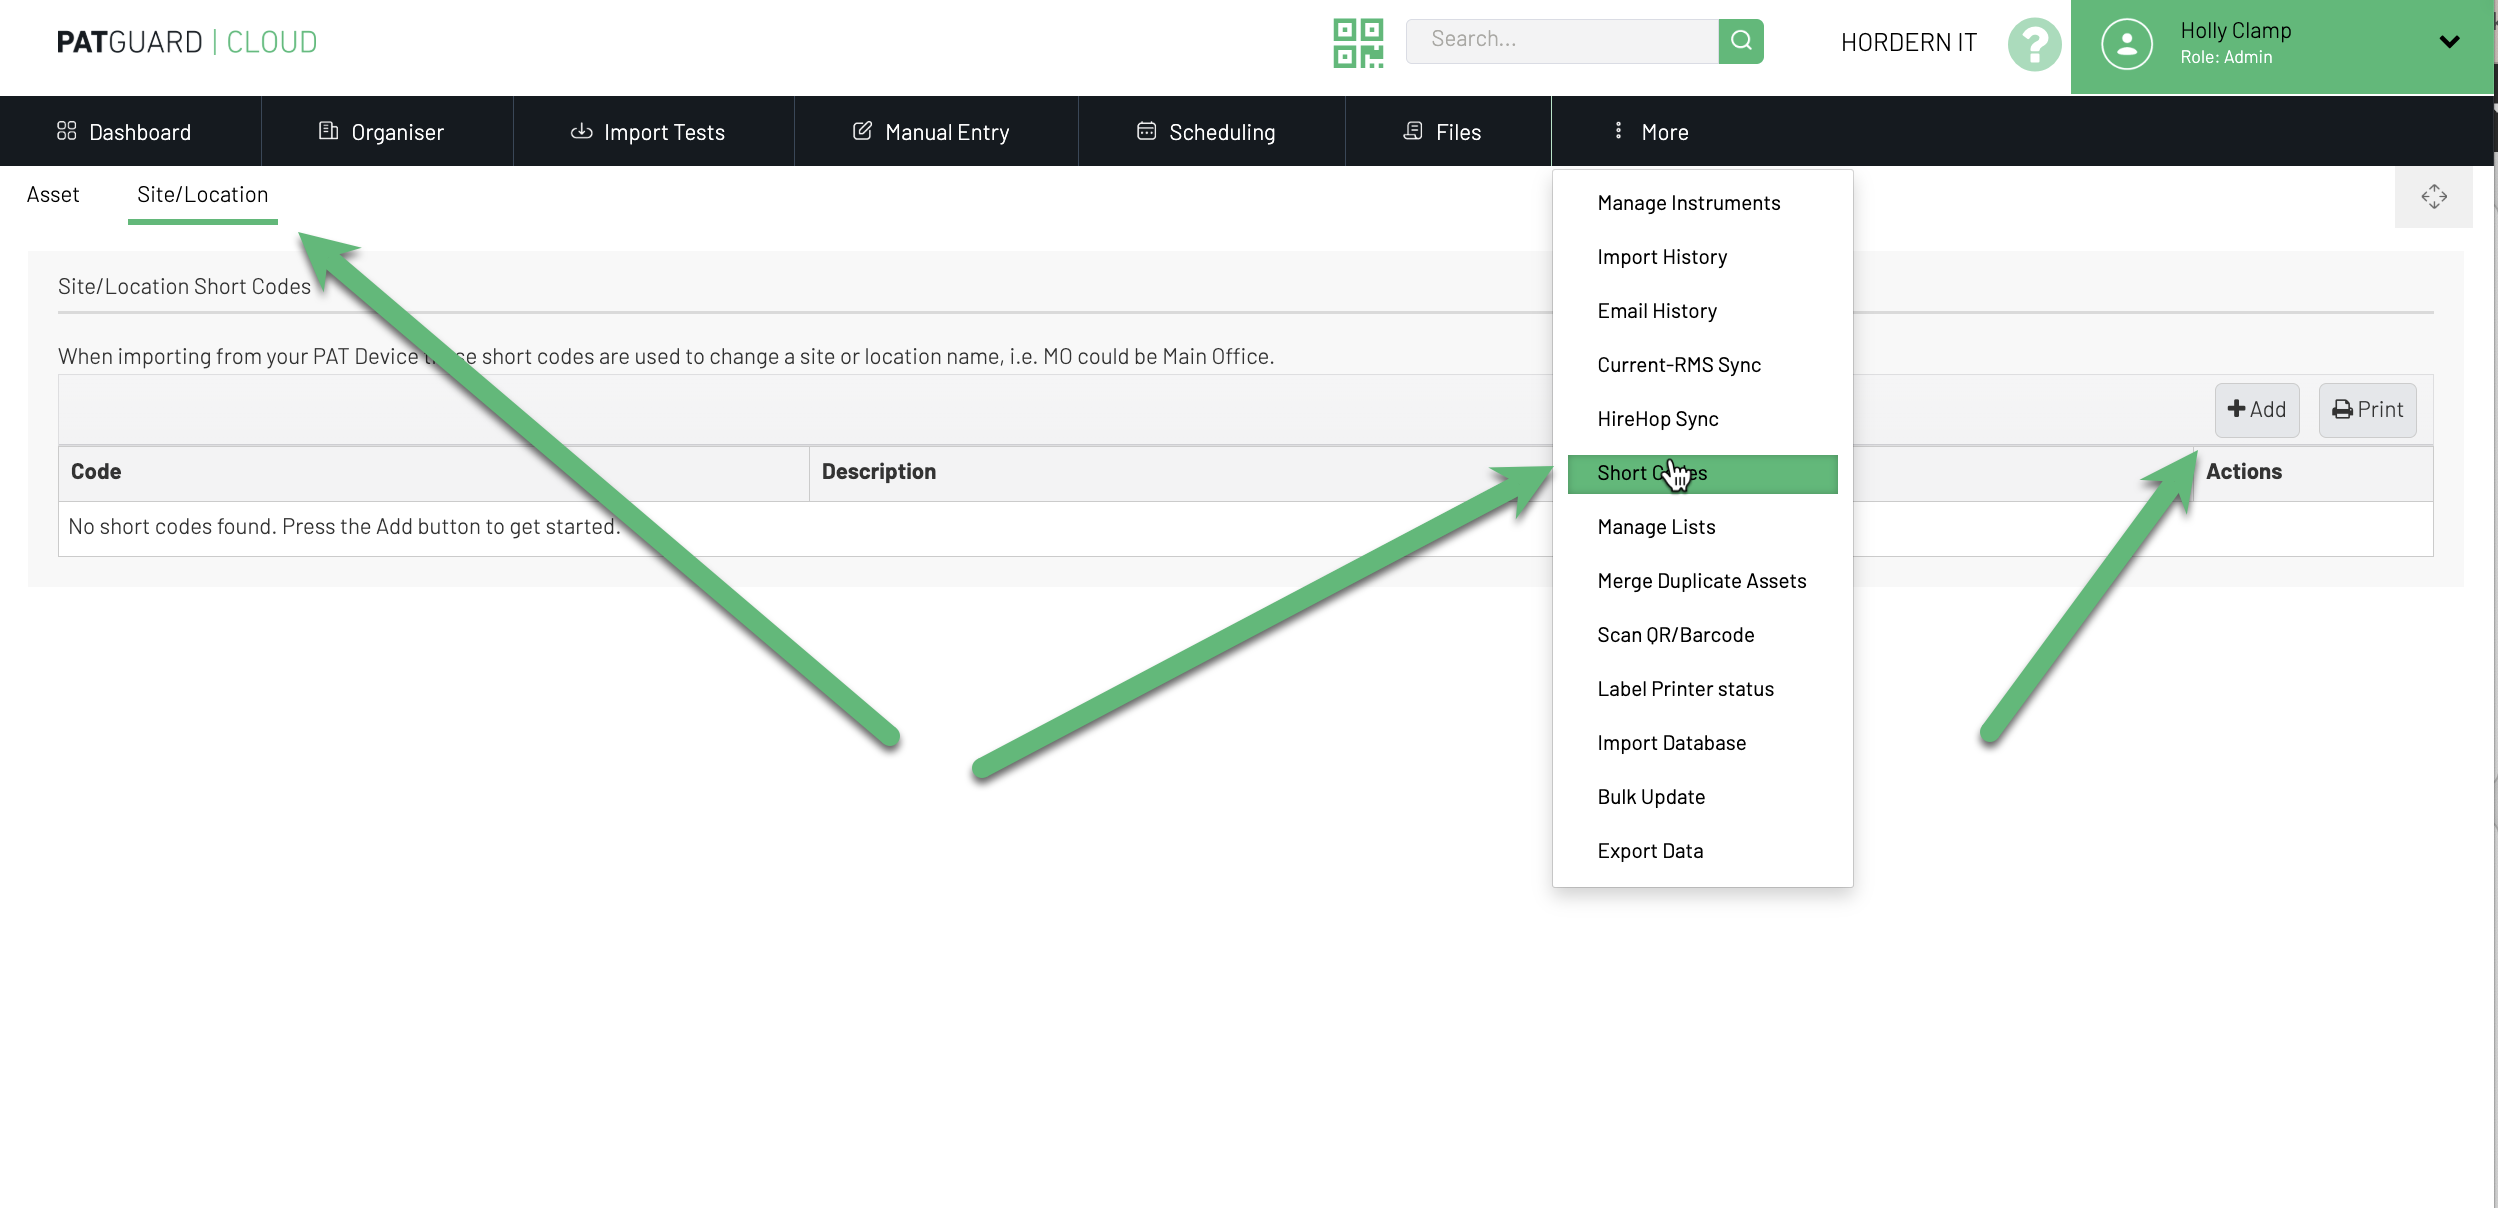Open the help question mark icon

(x=2033, y=44)
